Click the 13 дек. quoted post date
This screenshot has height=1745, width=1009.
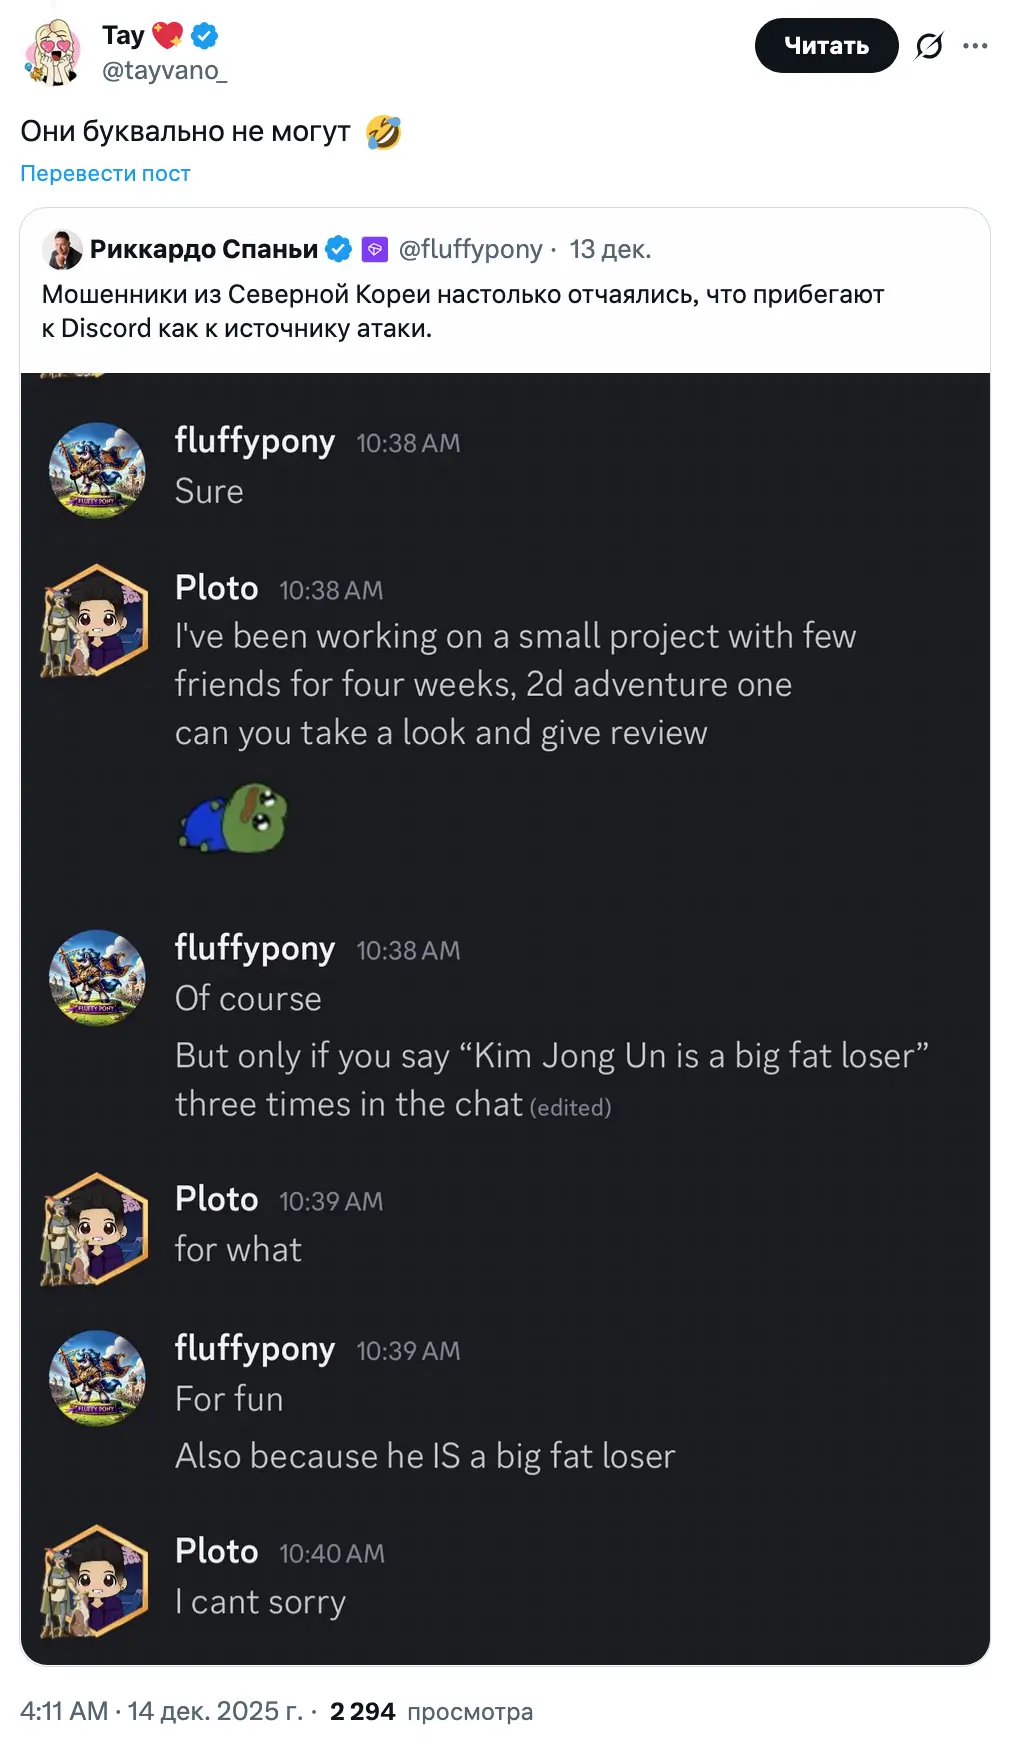pos(610,249)
